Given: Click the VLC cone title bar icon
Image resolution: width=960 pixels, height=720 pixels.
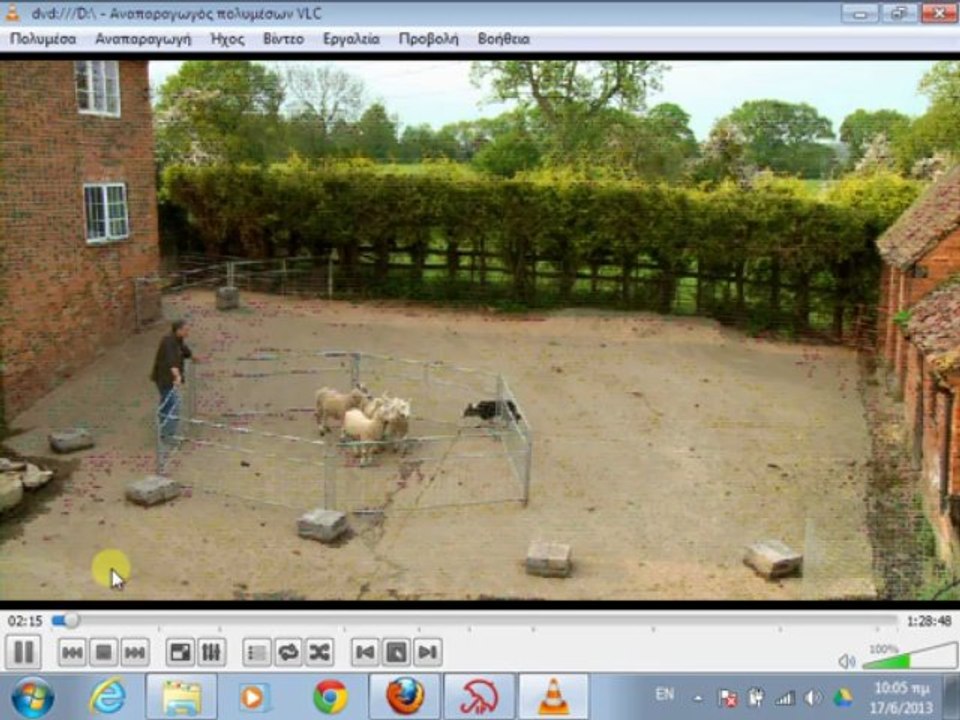Looking at the screenshot, I should (x=12, y=12).
